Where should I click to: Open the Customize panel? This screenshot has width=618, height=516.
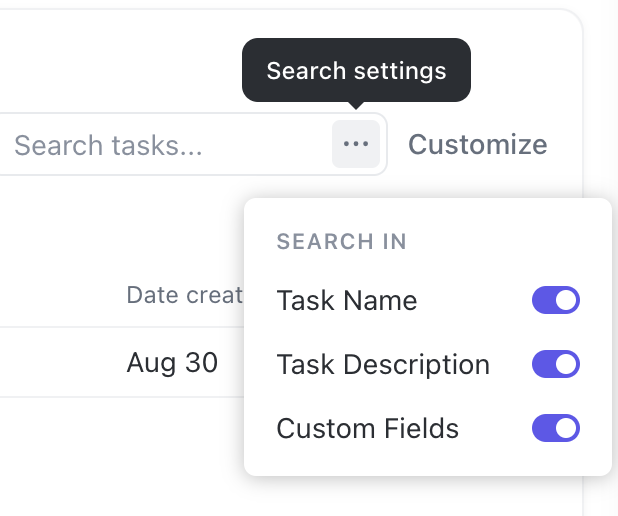click(477, 145)
